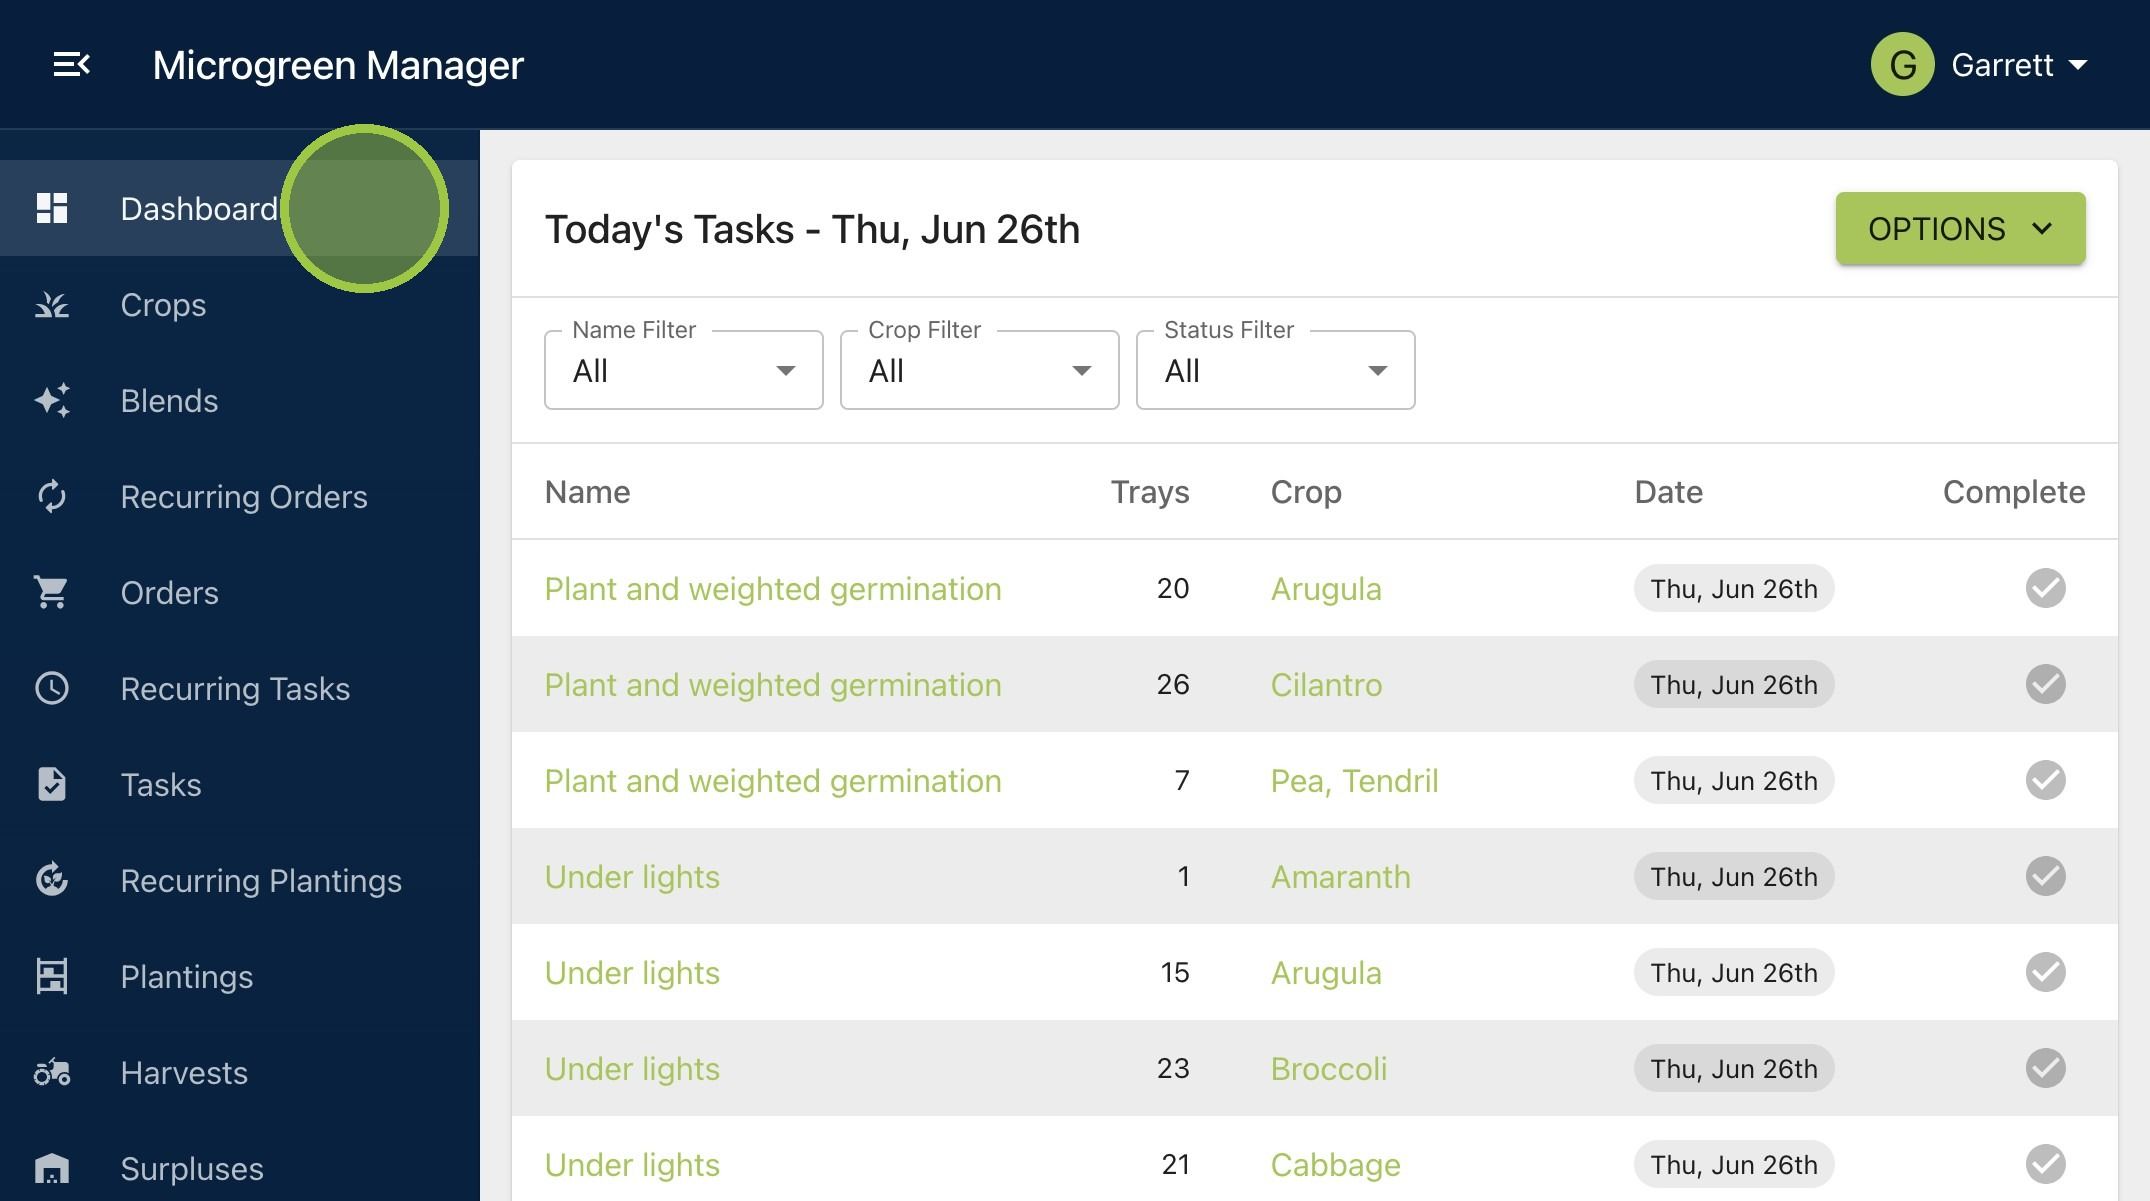Click the Orders shopping cart icon
The height and width of the screenshot is (1201, 2150).
(x=51, y=592)
